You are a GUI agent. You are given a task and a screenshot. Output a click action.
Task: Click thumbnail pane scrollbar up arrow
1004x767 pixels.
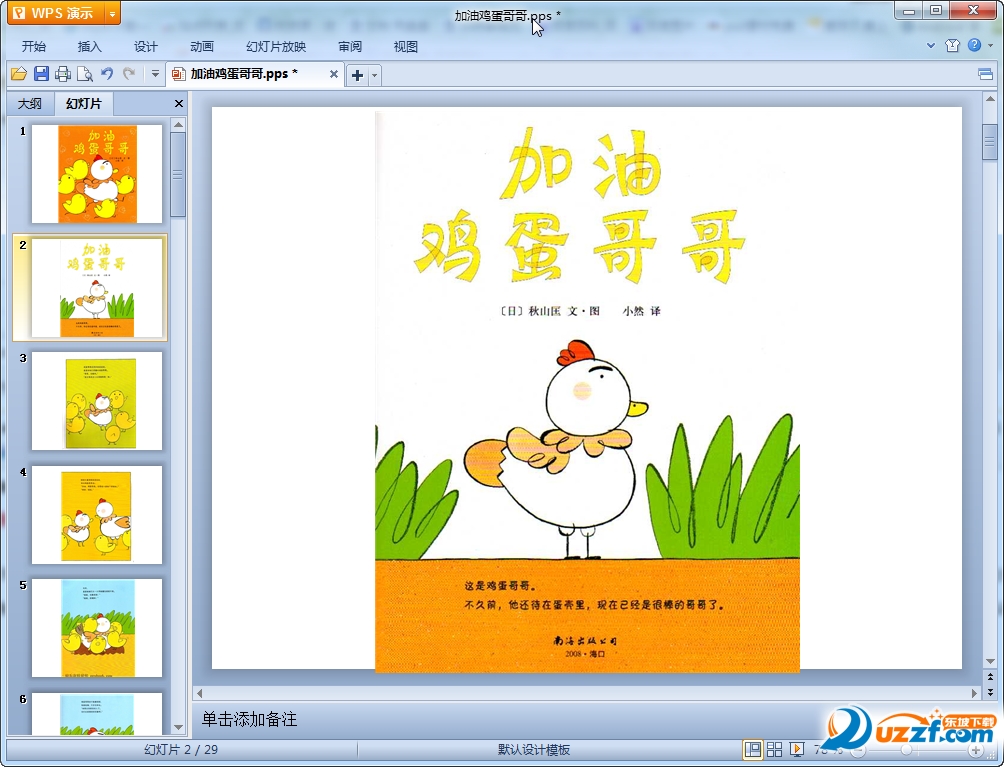click(179, 124)
